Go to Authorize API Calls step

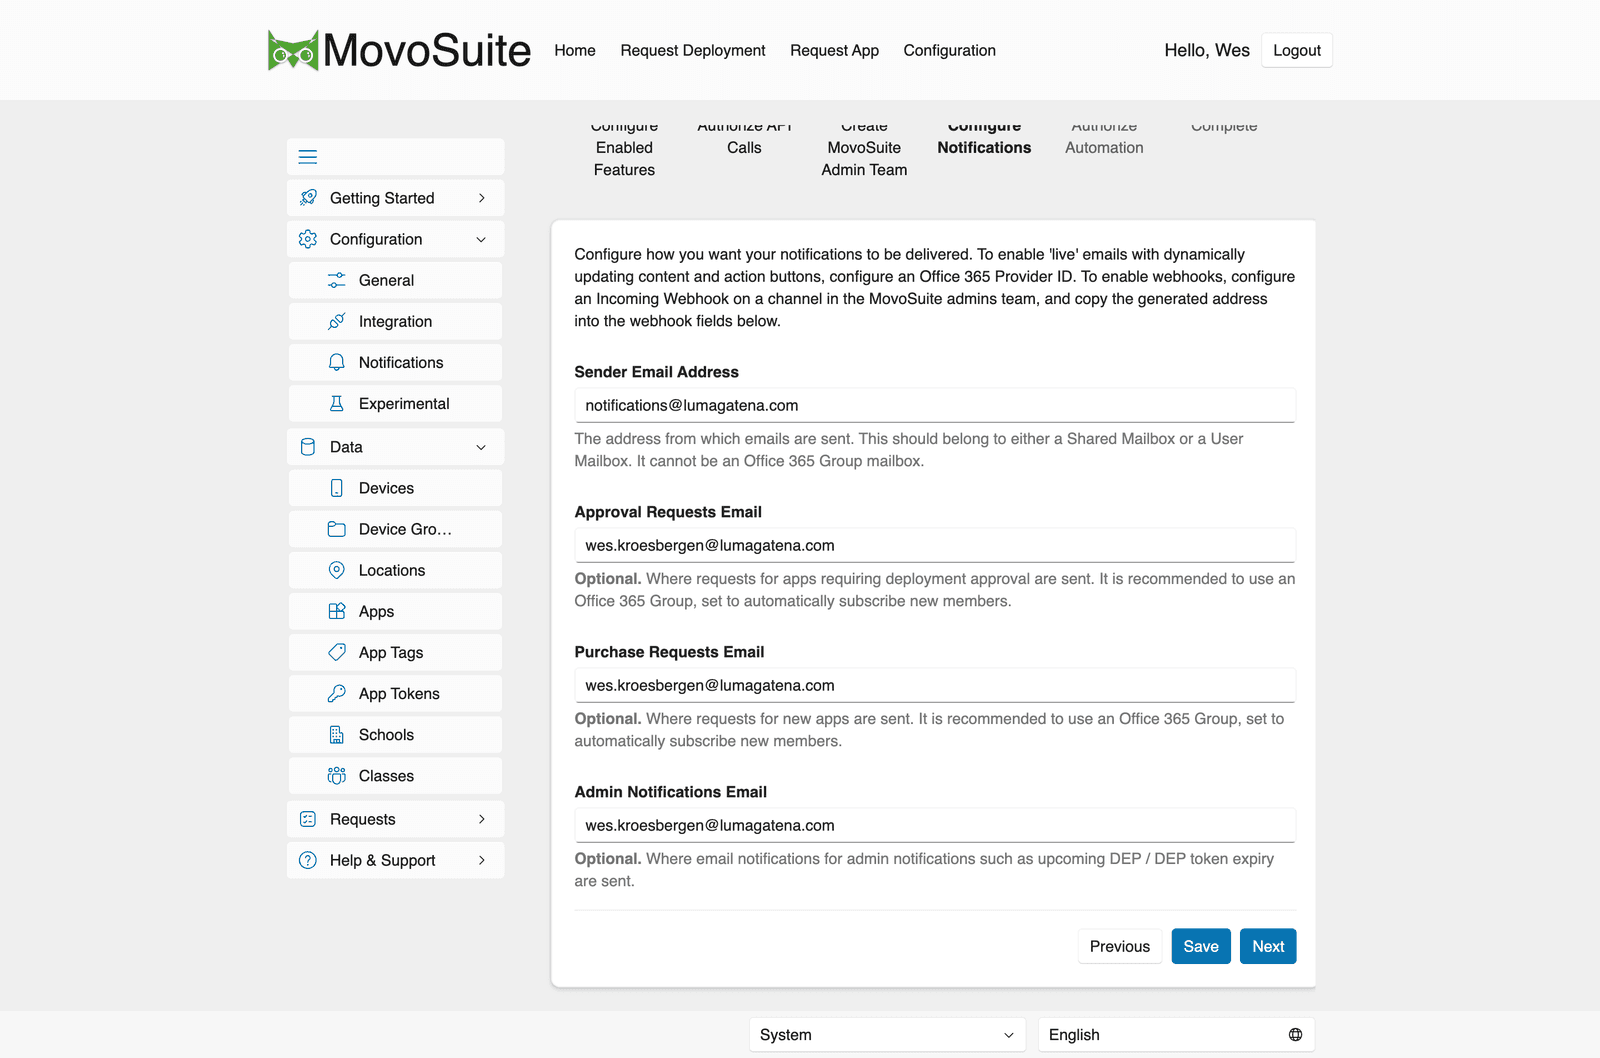click(x=744, y=137)
